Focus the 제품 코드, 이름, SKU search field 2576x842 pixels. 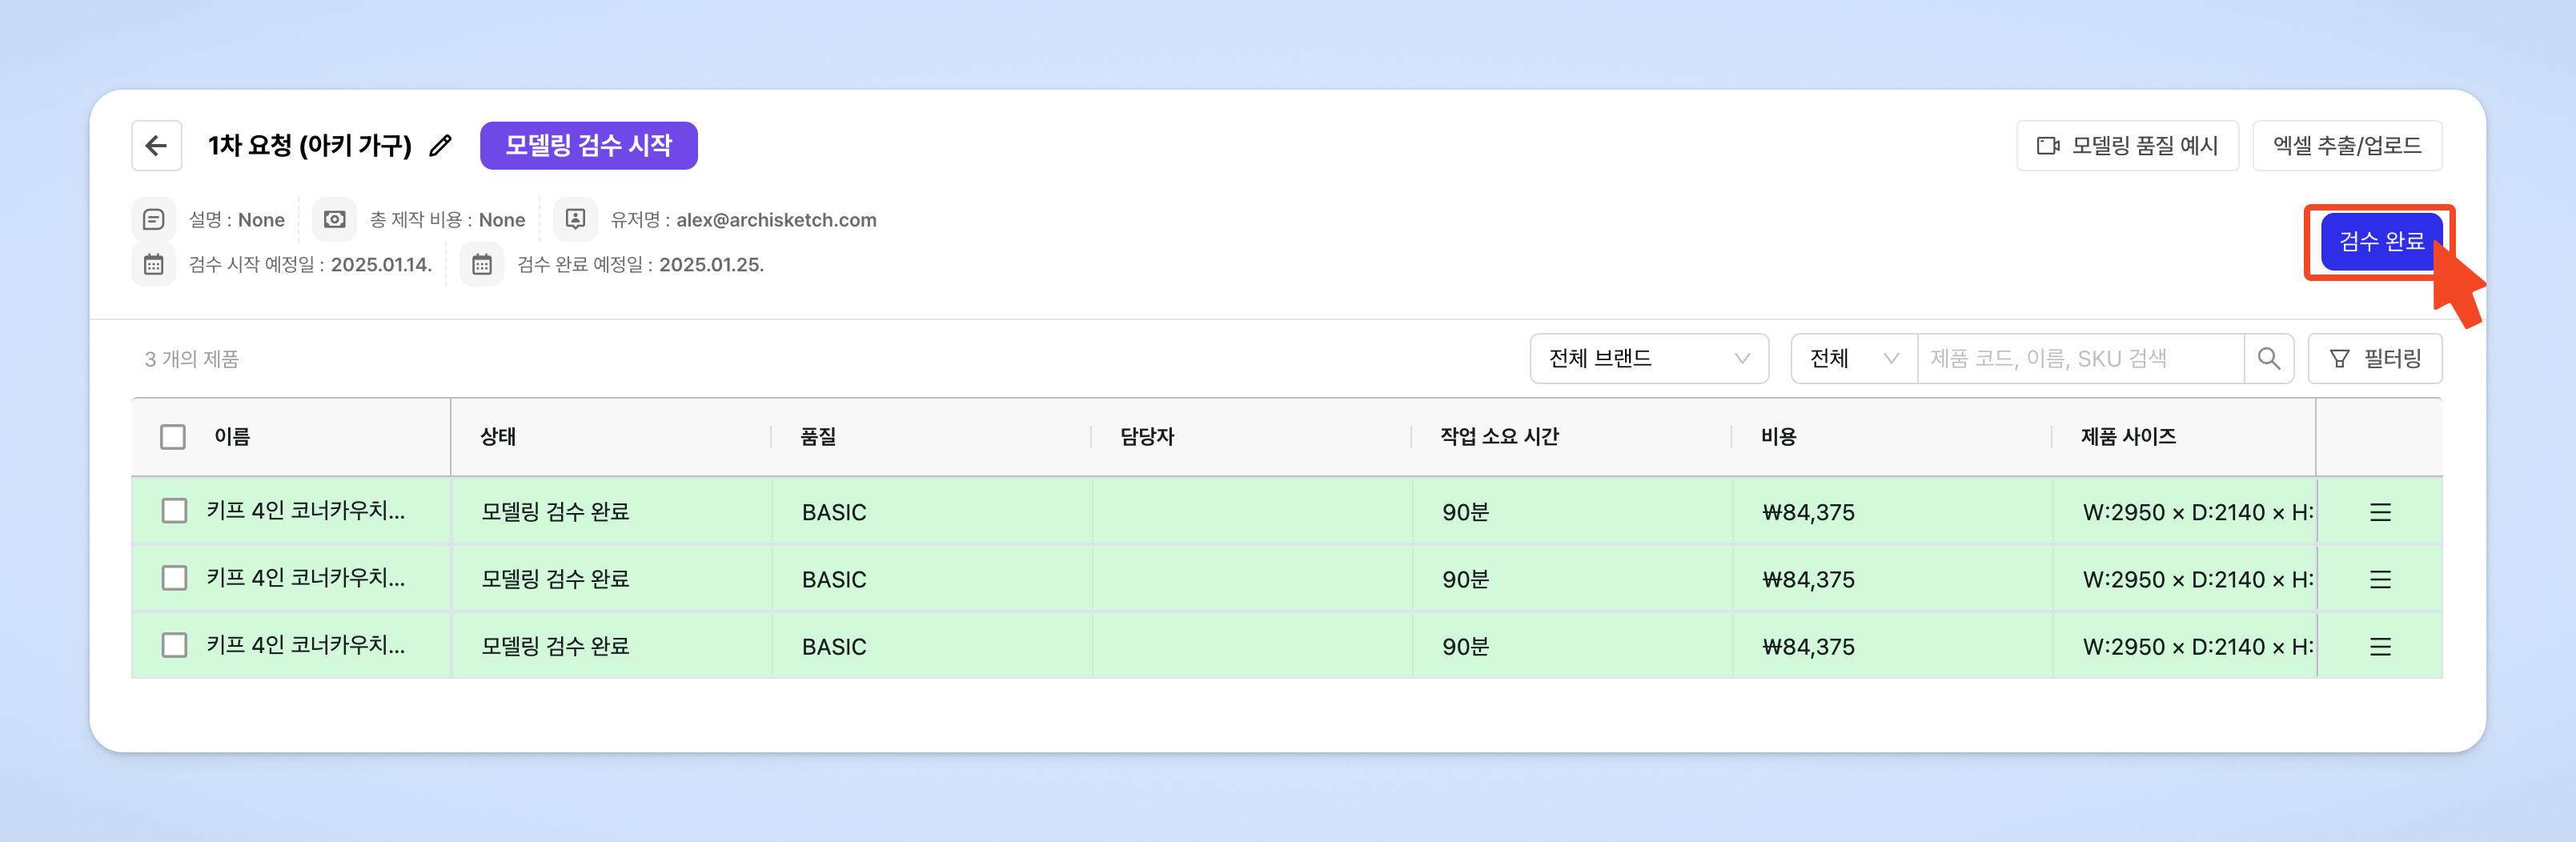(2079, 359)
